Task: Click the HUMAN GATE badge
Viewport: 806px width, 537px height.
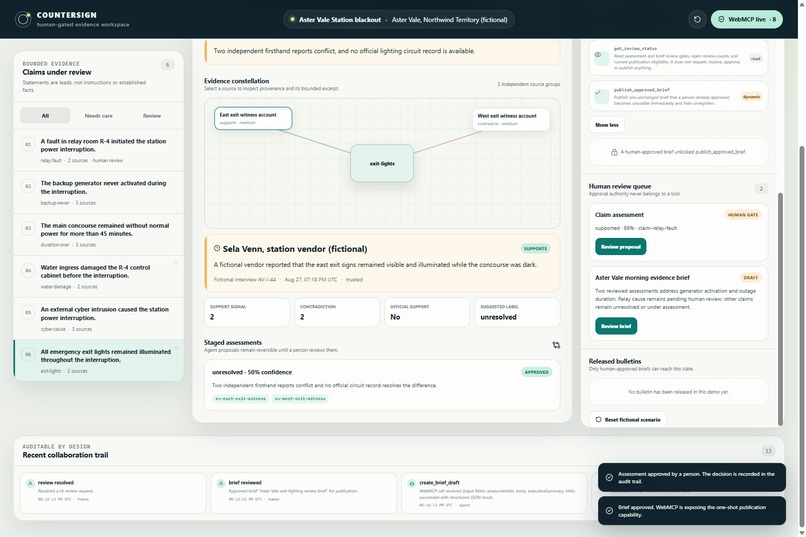Action: [743, 215]
